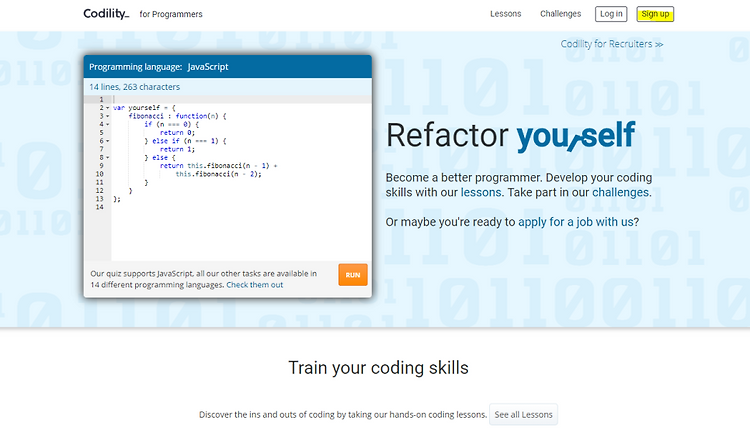This screenshot has width=750, height=430.
Task: Open the Challenges menu item
Action: point(560,14)
